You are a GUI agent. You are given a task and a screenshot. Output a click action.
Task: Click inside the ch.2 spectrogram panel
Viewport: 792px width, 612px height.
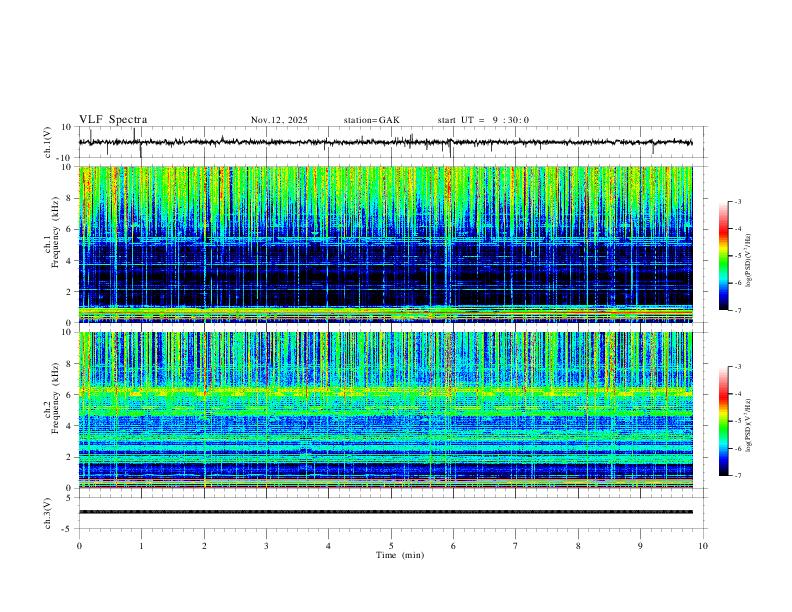click(x=385, y=410)
